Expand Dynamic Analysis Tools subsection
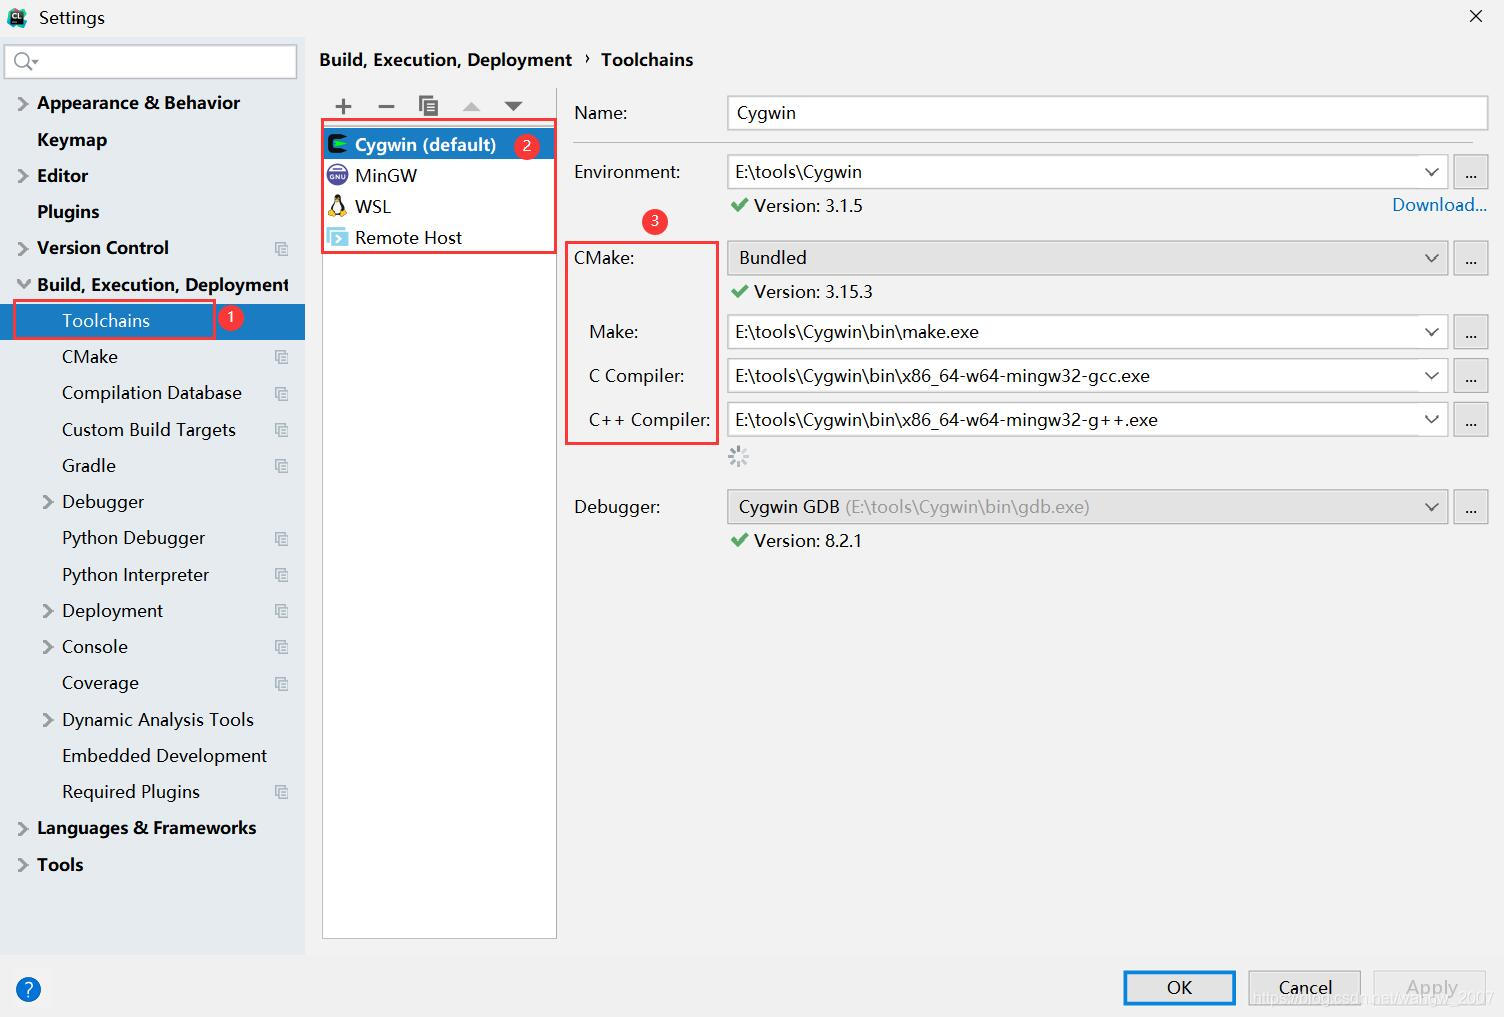Screen dimensions: 1504x1017 [x=47, y=720]
